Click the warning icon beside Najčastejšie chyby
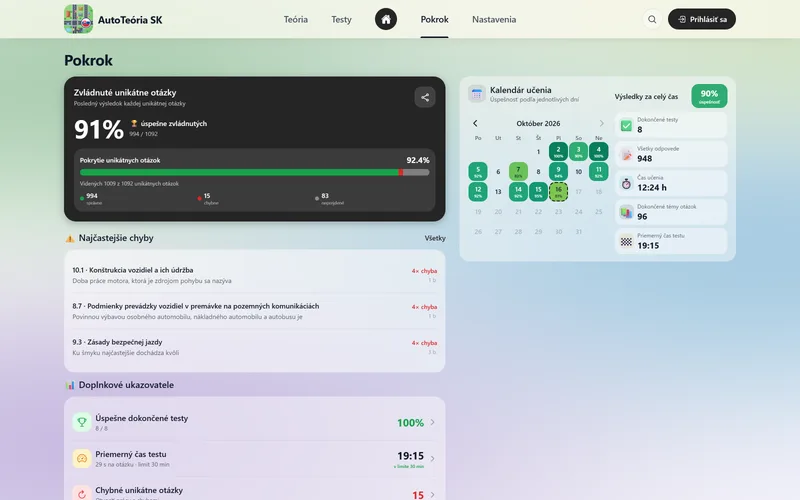This screenshot has width=800, height=500. (70, 238)
